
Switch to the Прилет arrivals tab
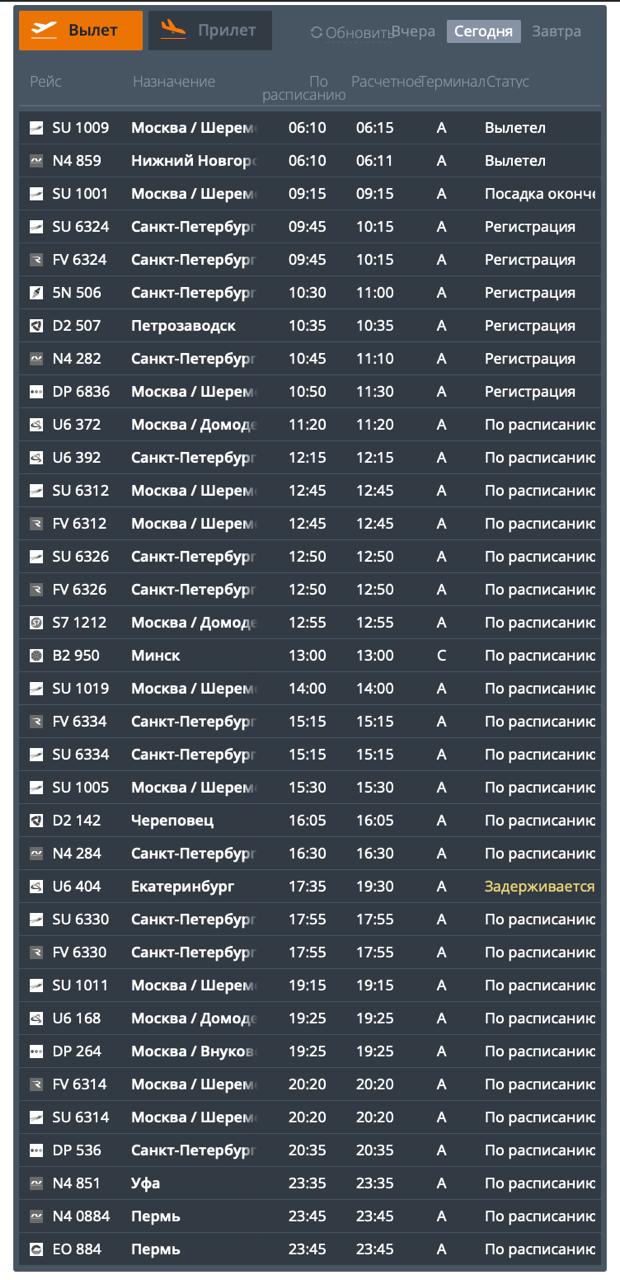[x=210, y=31]
